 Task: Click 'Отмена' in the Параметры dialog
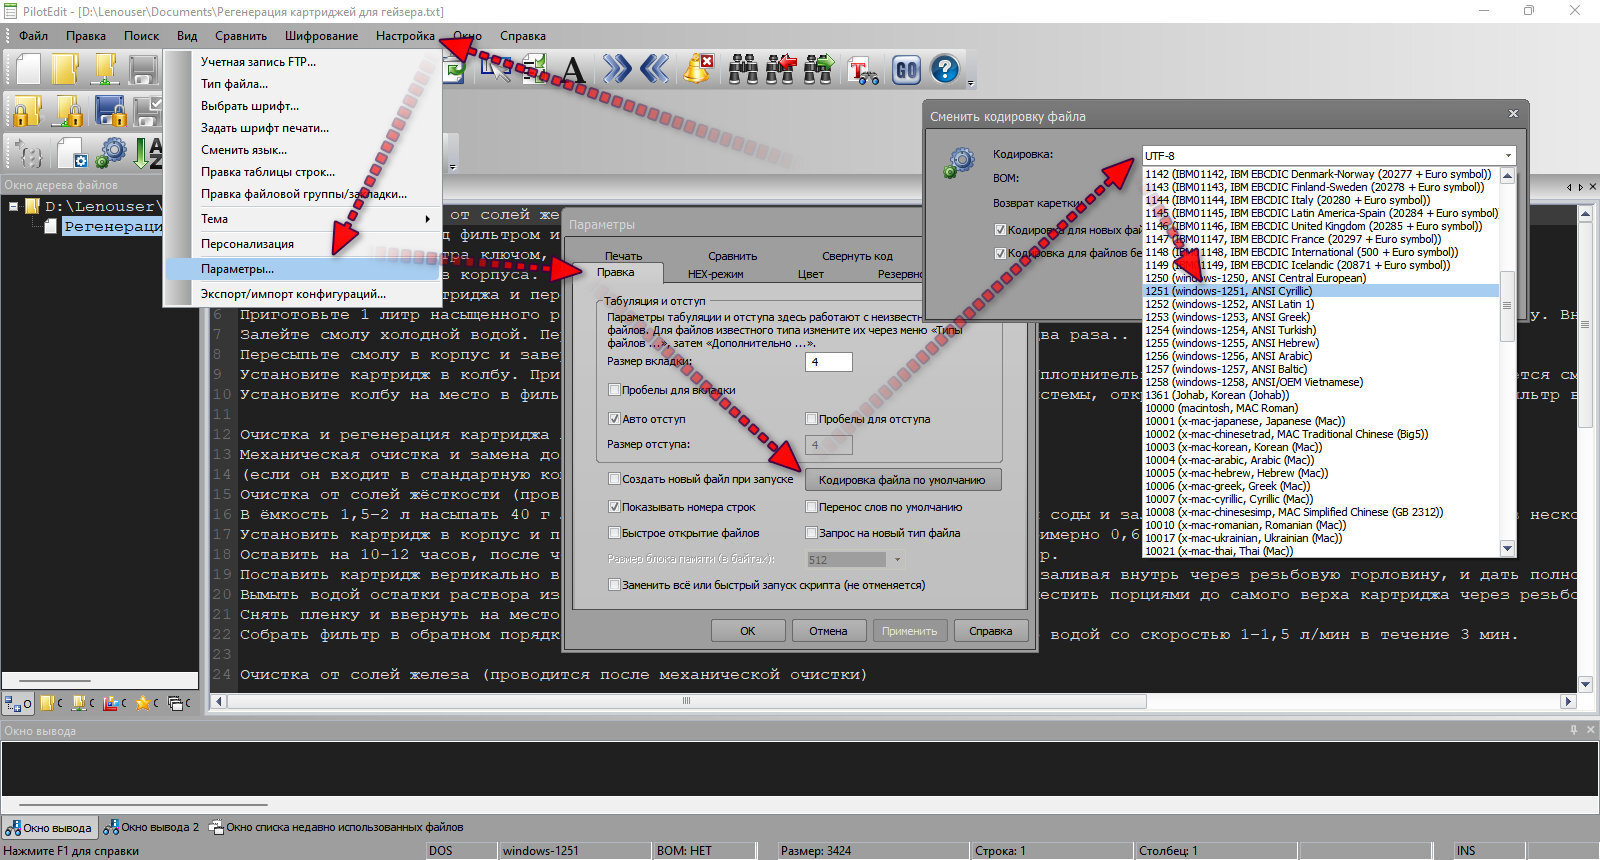click(828, 631)
